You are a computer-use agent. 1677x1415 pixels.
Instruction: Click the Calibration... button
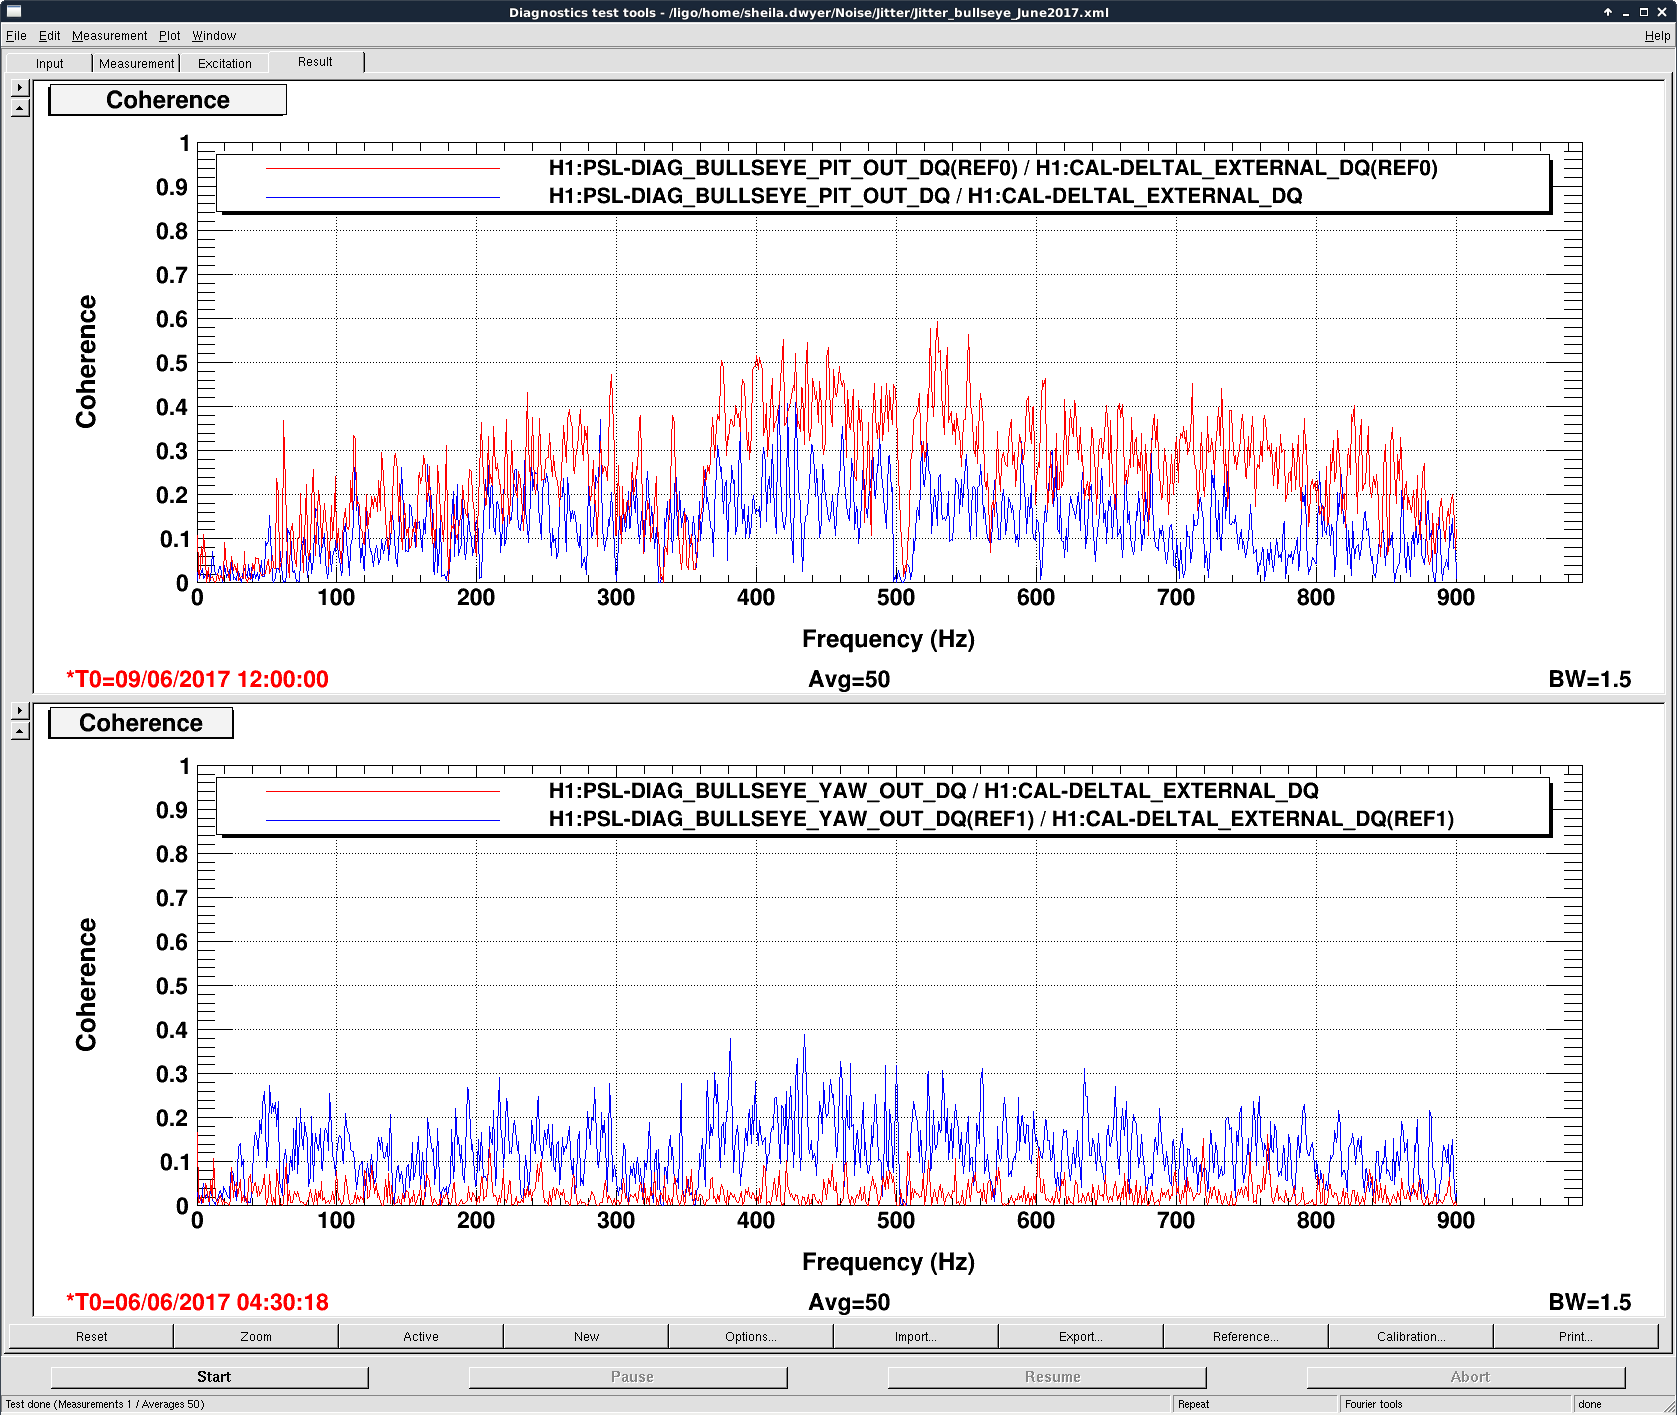[x=1410, y=1336]
